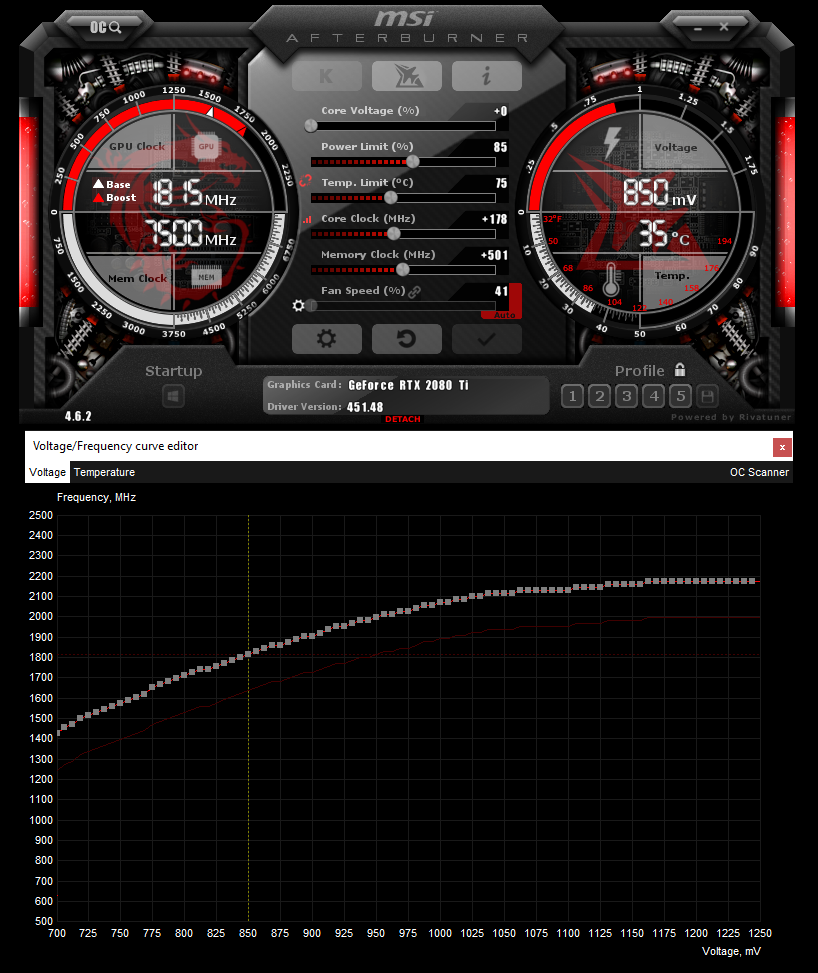Viewport: 818px width, 973px height.
Task: Click the fan speed gear icon
Action: (299, 305)
